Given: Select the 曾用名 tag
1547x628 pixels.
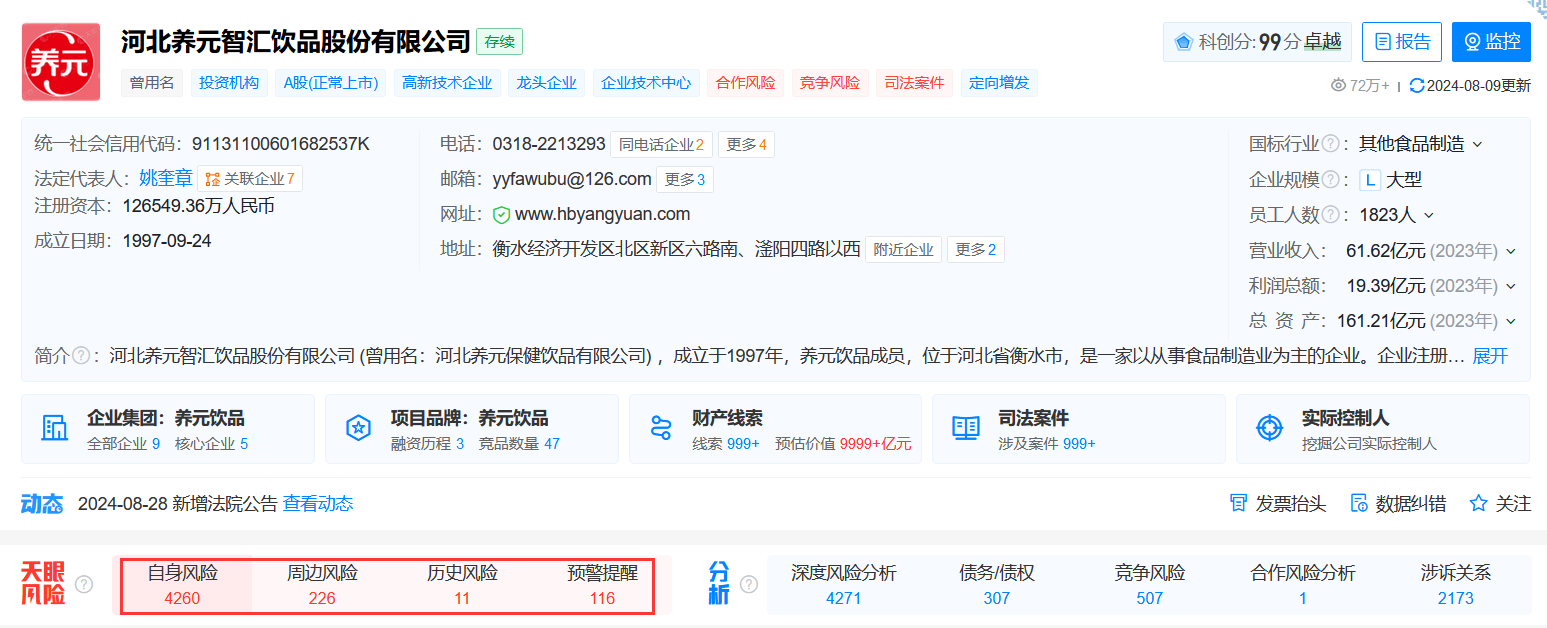Looking at the screenshot, I should pyautogui.click(x=152, y=83).
